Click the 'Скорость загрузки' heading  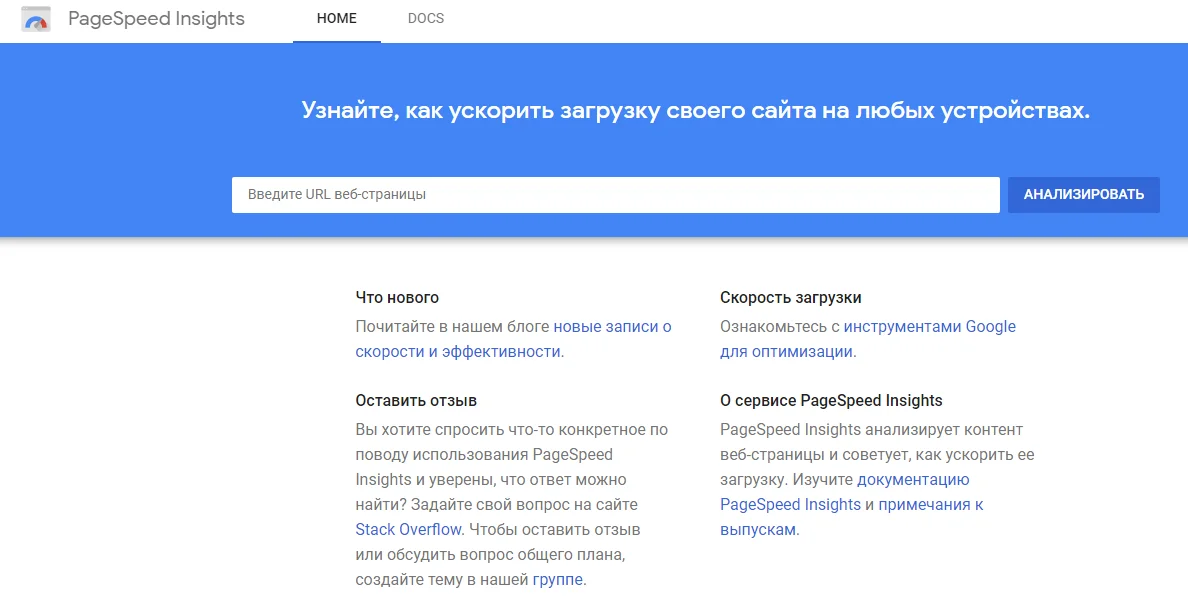coord(790,298)
